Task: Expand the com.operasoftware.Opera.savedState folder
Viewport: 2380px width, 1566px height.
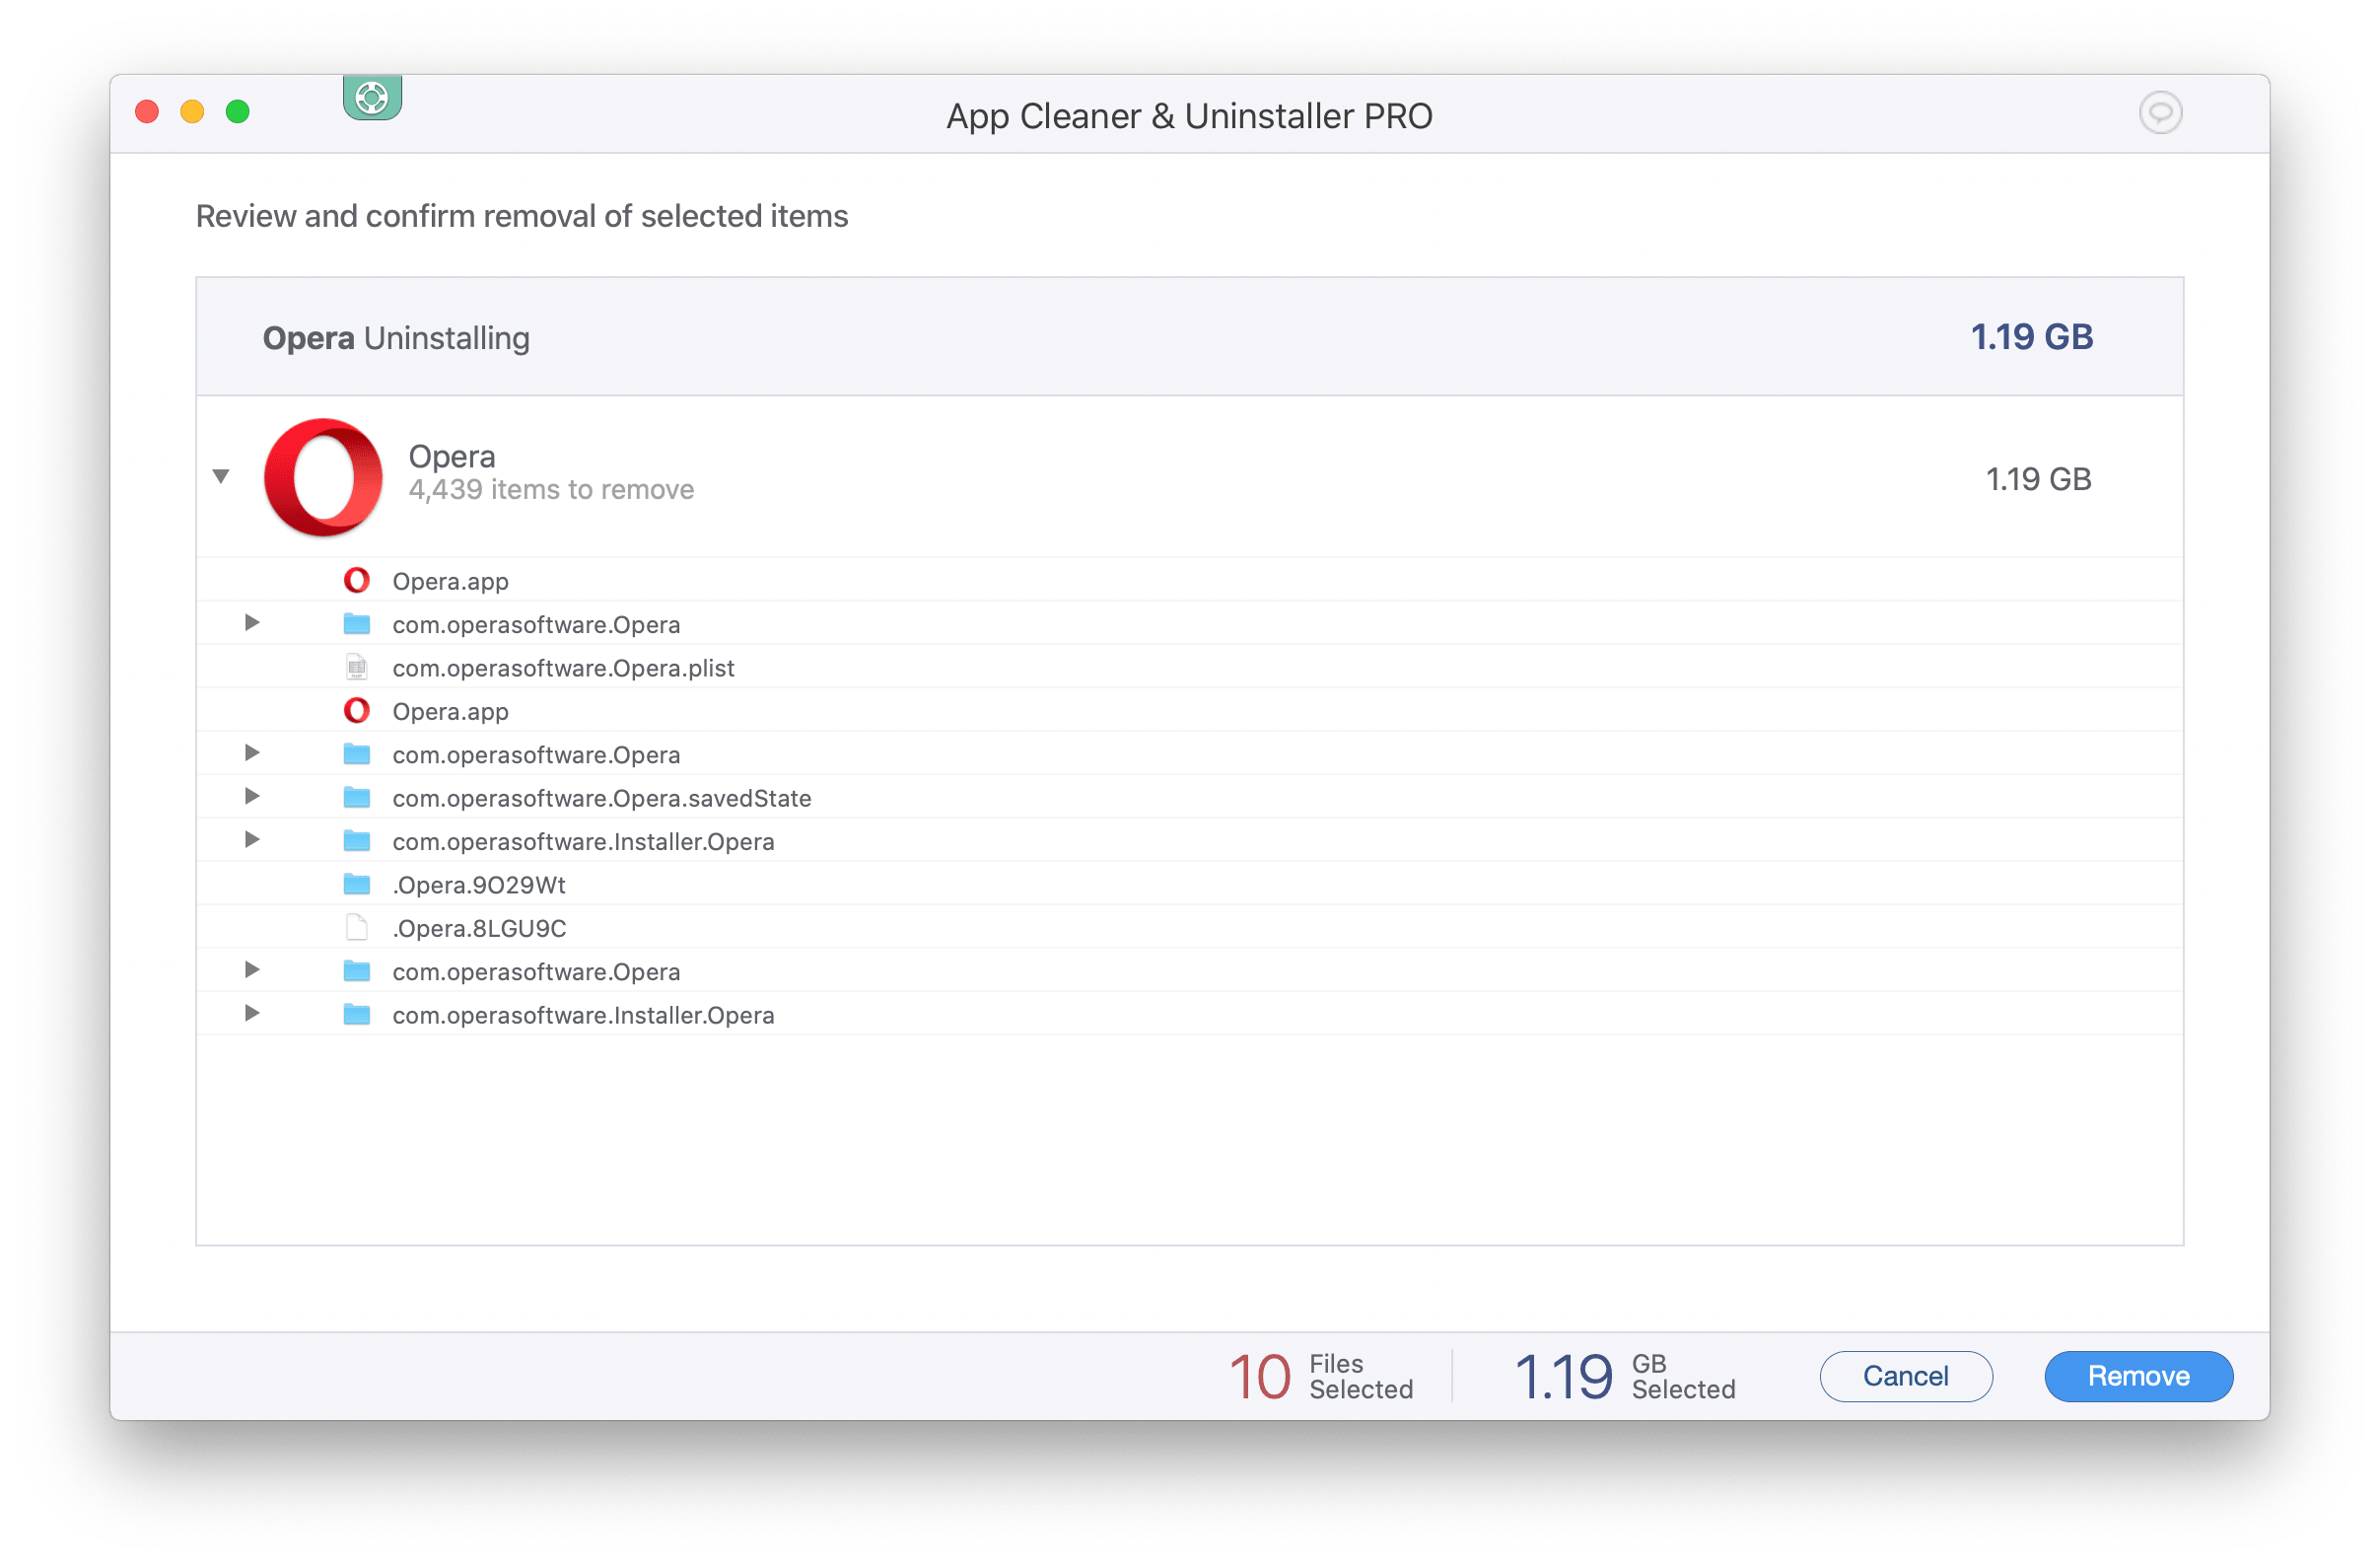Action: click(251, 797)
